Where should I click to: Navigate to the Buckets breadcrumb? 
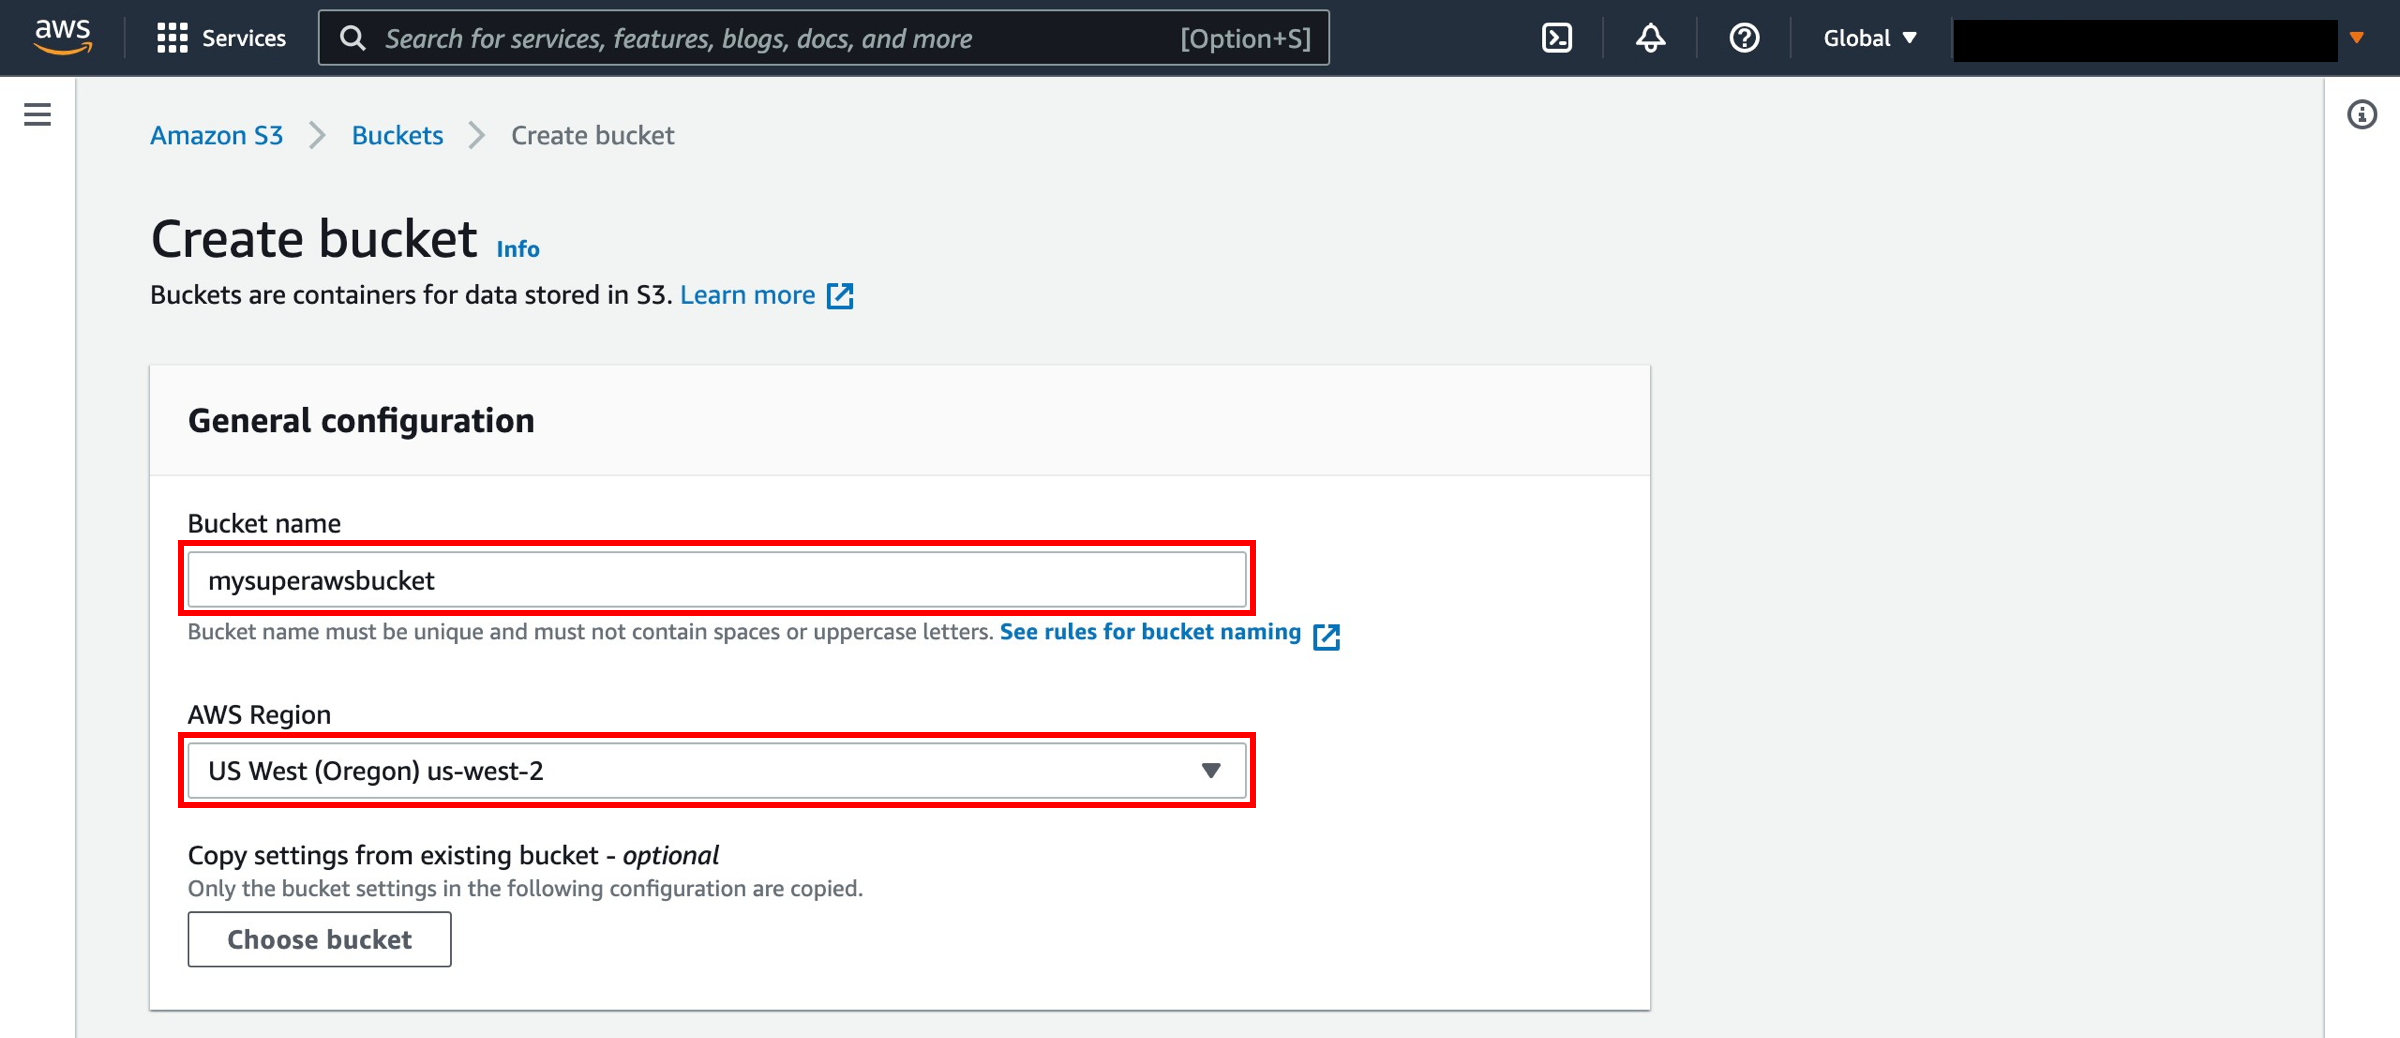397,135
